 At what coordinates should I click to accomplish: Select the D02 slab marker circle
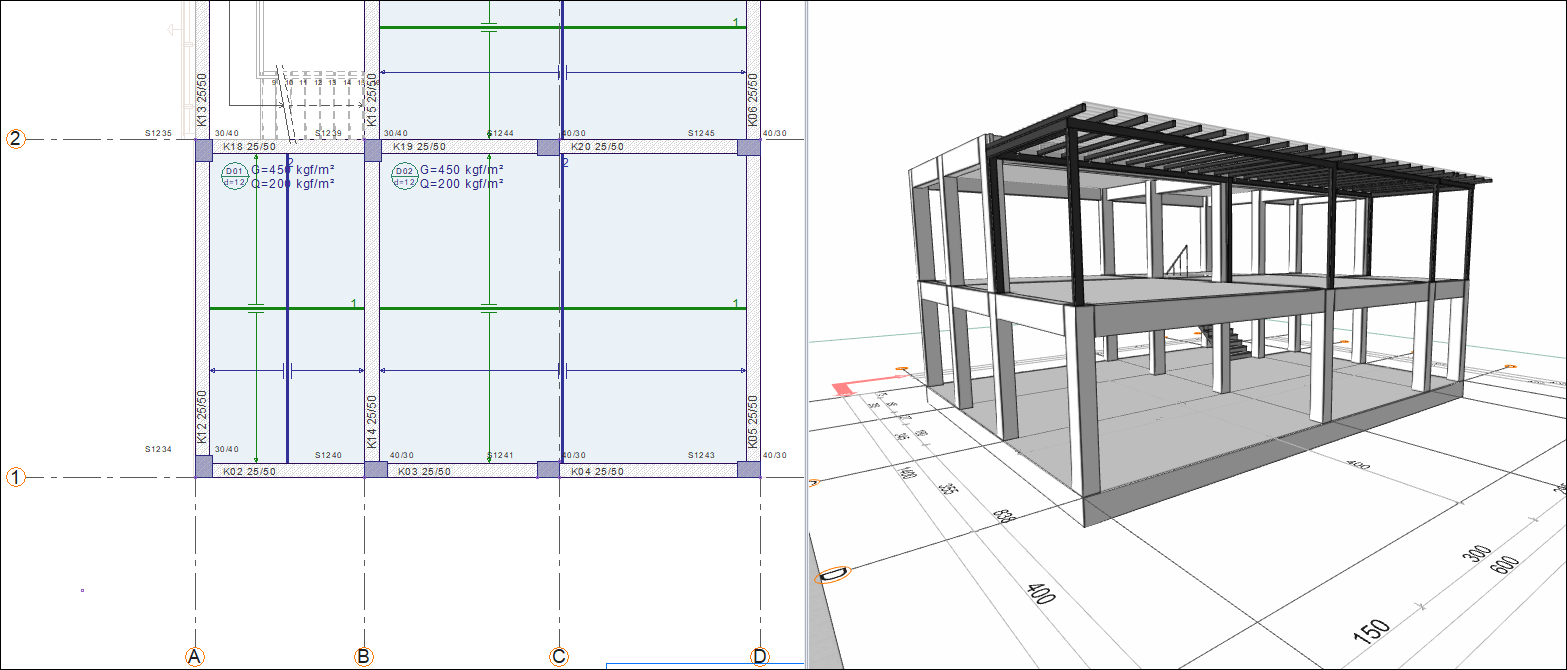coord(404,176)
